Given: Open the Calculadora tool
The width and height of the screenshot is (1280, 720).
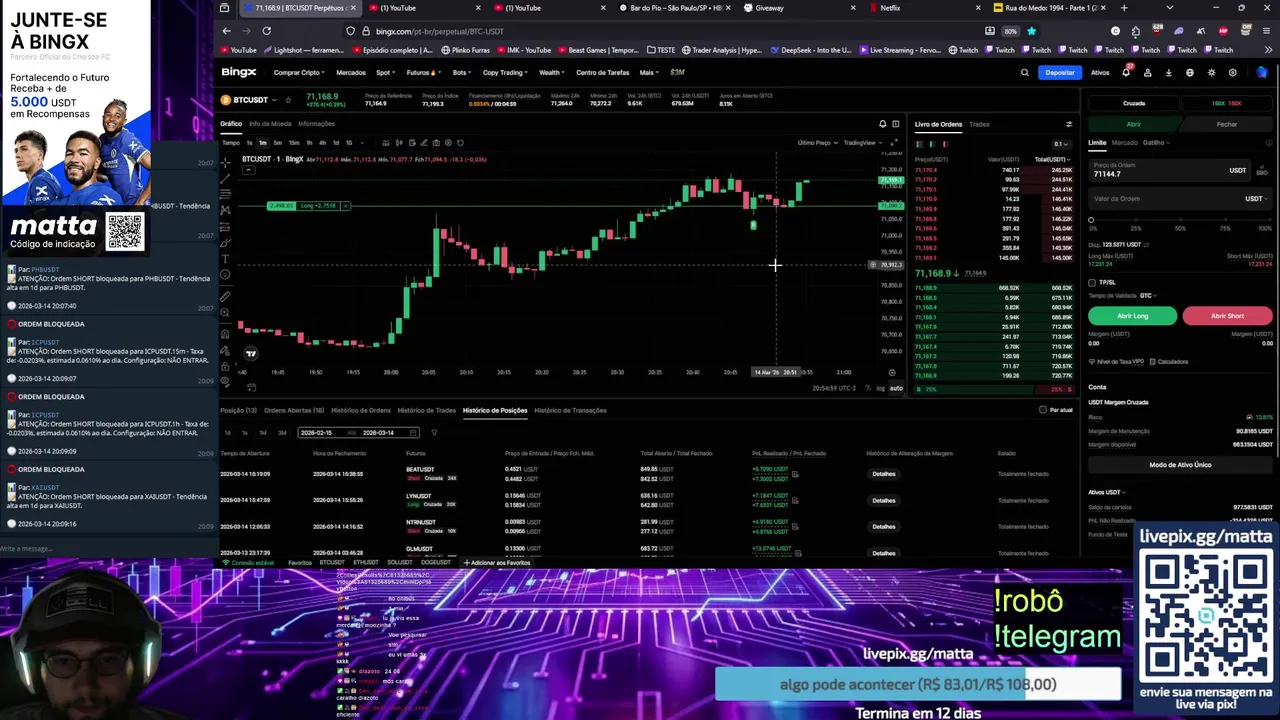Looking at the screenshot, I should click(x=1169, y=361).
